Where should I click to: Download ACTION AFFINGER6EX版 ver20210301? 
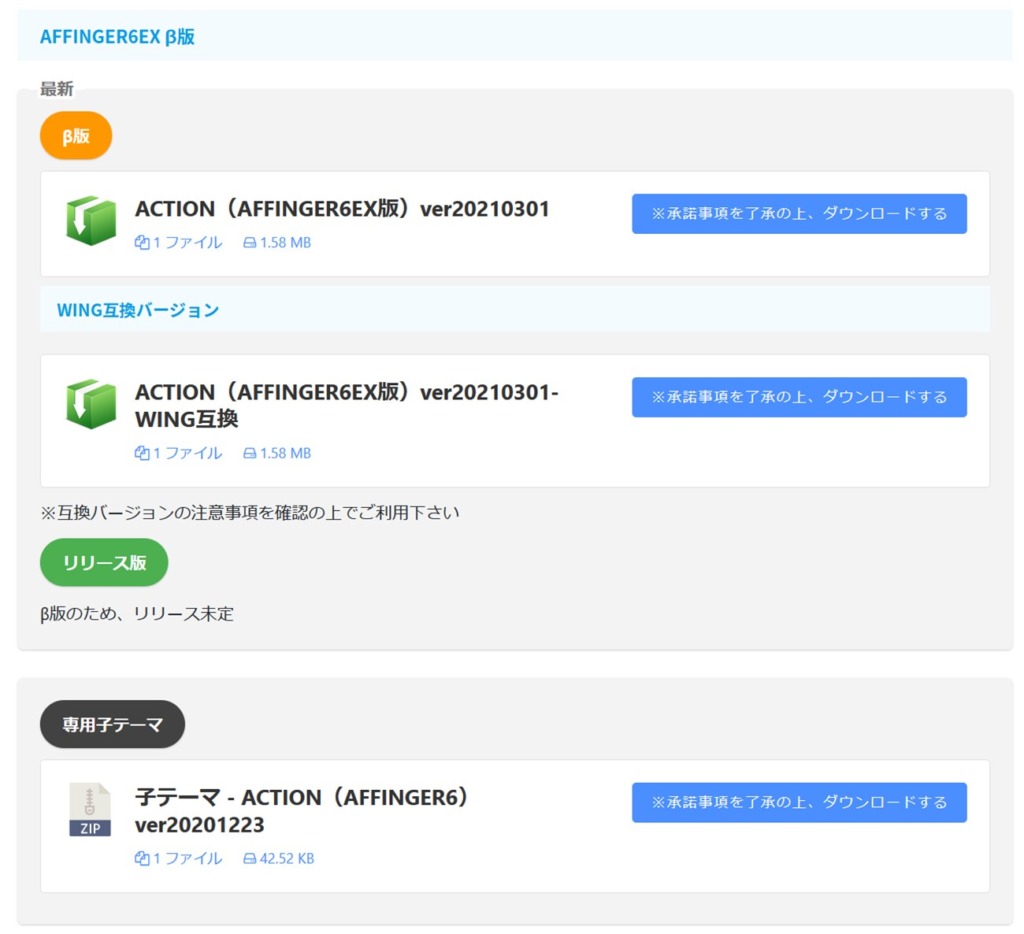(x=799, y=214)
